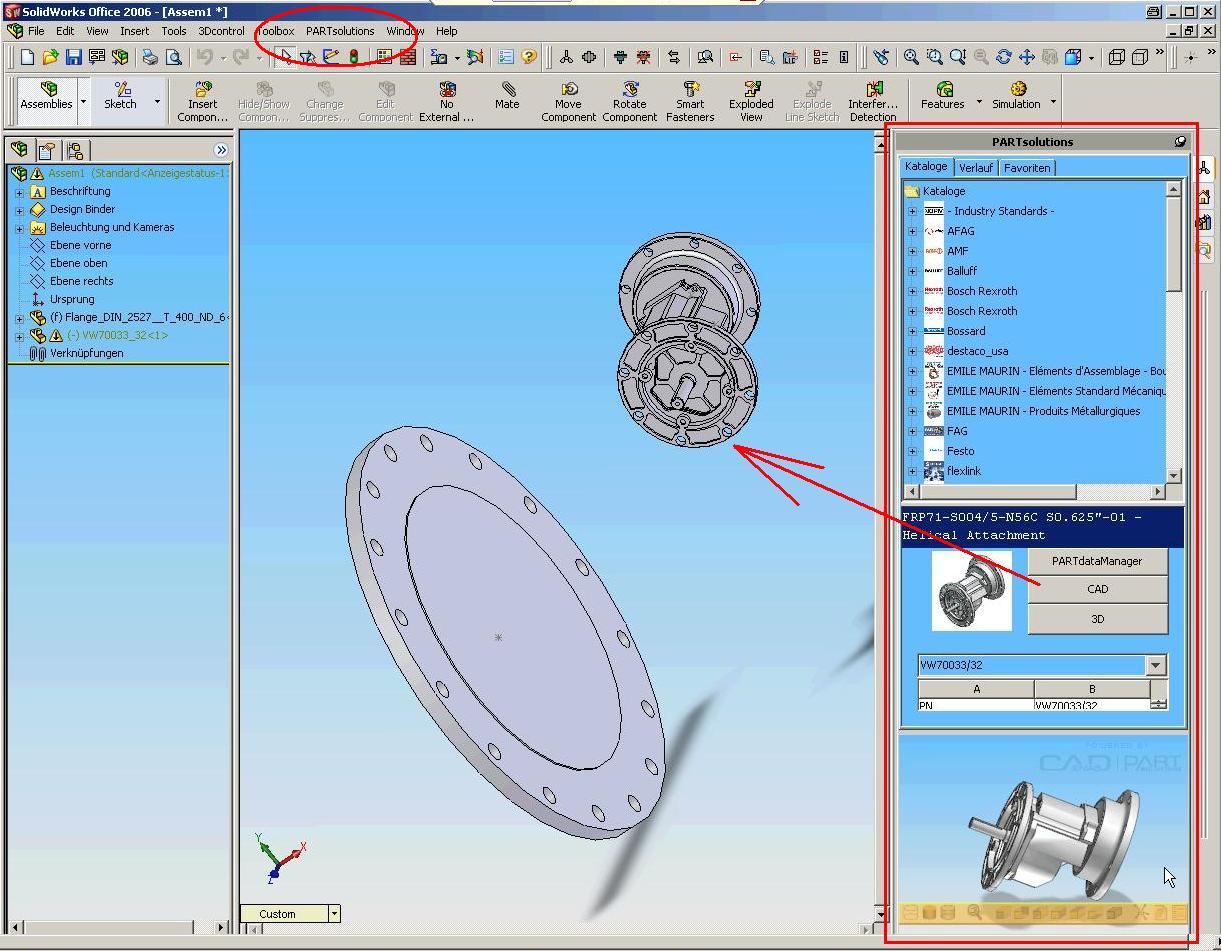This screenshot has width=1221, height=951.
Task: Select VW70033_32<1> component
Action: coord(117,335)
